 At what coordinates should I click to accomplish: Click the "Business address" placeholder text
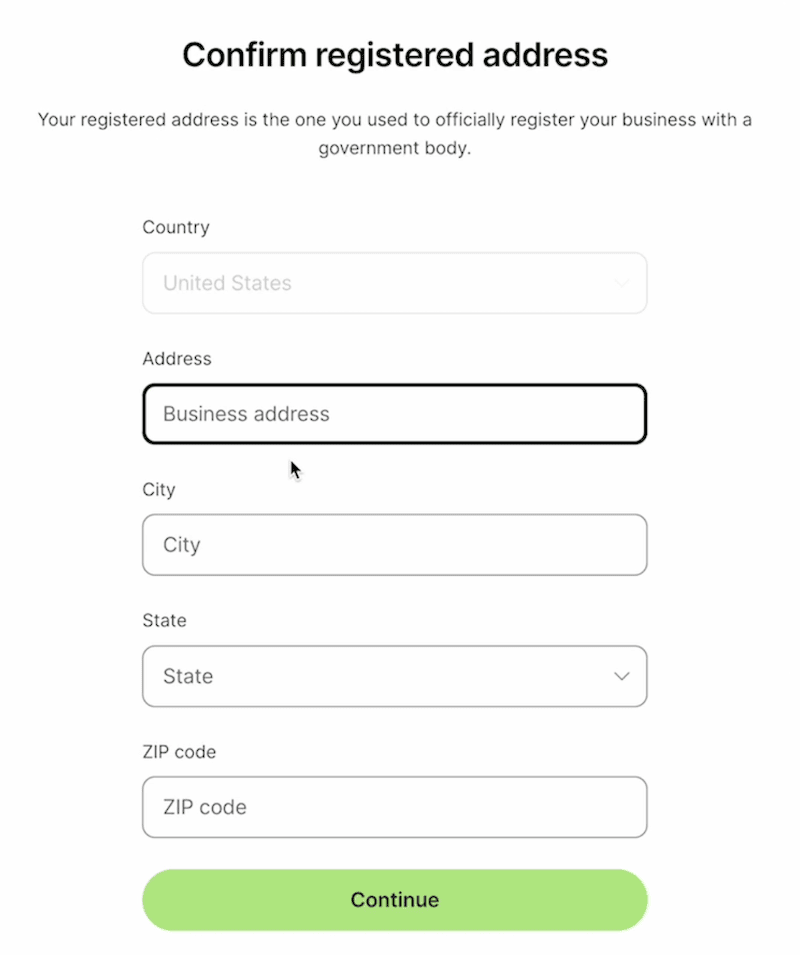(x=246, y=414)
